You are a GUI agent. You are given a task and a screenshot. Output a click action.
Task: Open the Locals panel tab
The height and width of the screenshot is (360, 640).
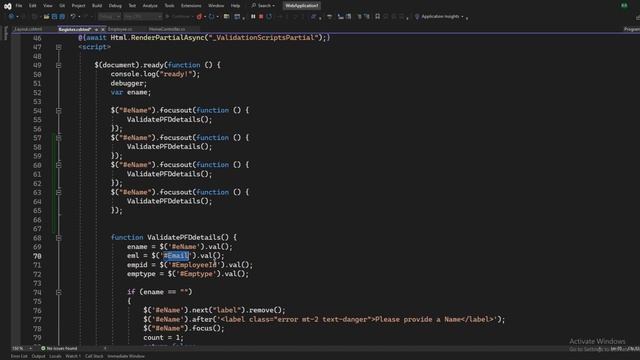point(55,356)
